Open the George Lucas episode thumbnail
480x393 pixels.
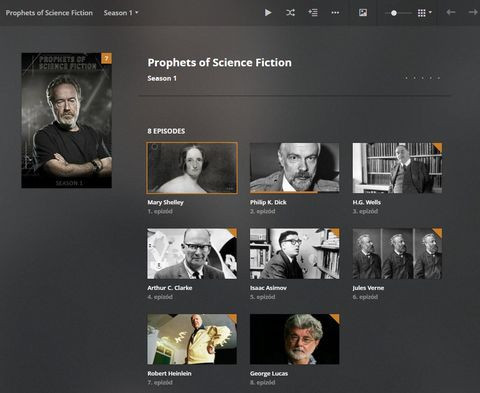pyautogui.click(x=295, y=339)
